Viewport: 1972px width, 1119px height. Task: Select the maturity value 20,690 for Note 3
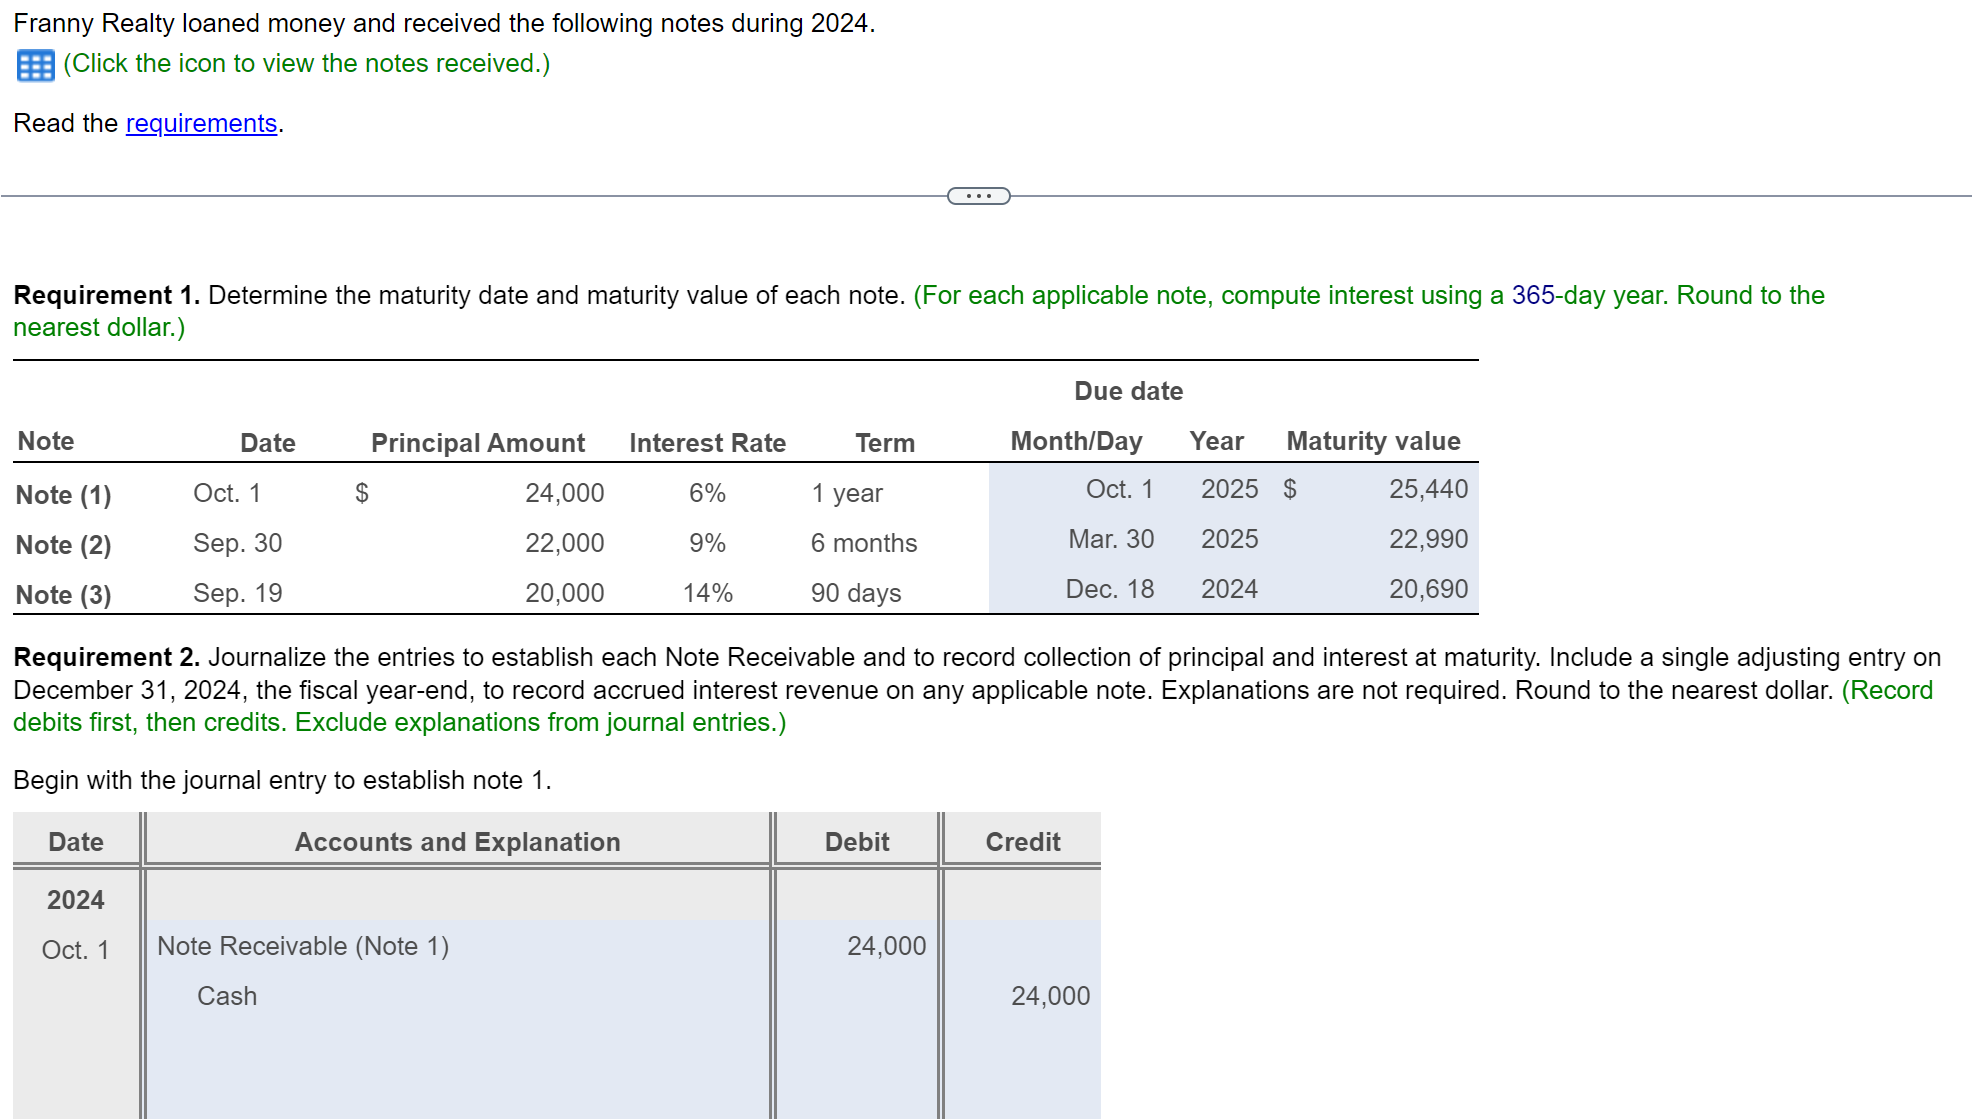pyautogui.click(x=1430, y=589)
